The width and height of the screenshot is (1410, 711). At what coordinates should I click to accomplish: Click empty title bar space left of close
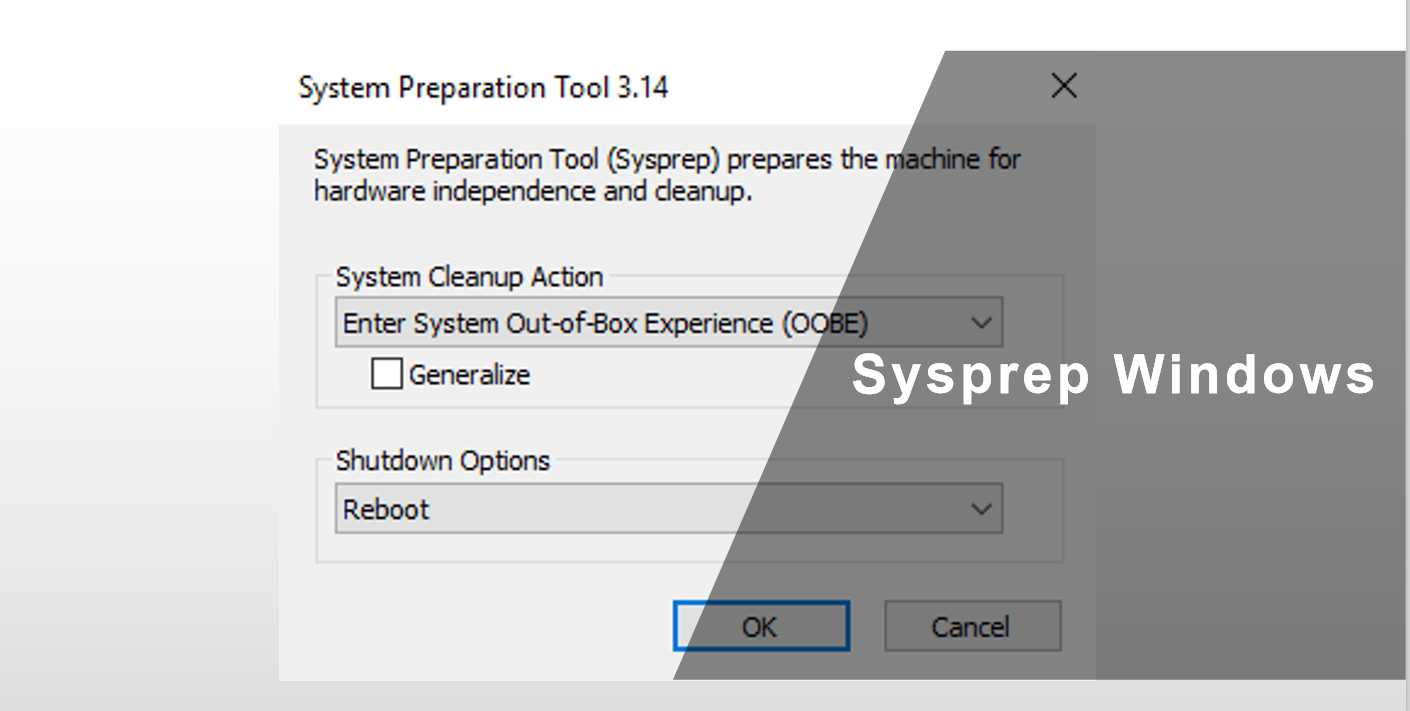(850, 88)
